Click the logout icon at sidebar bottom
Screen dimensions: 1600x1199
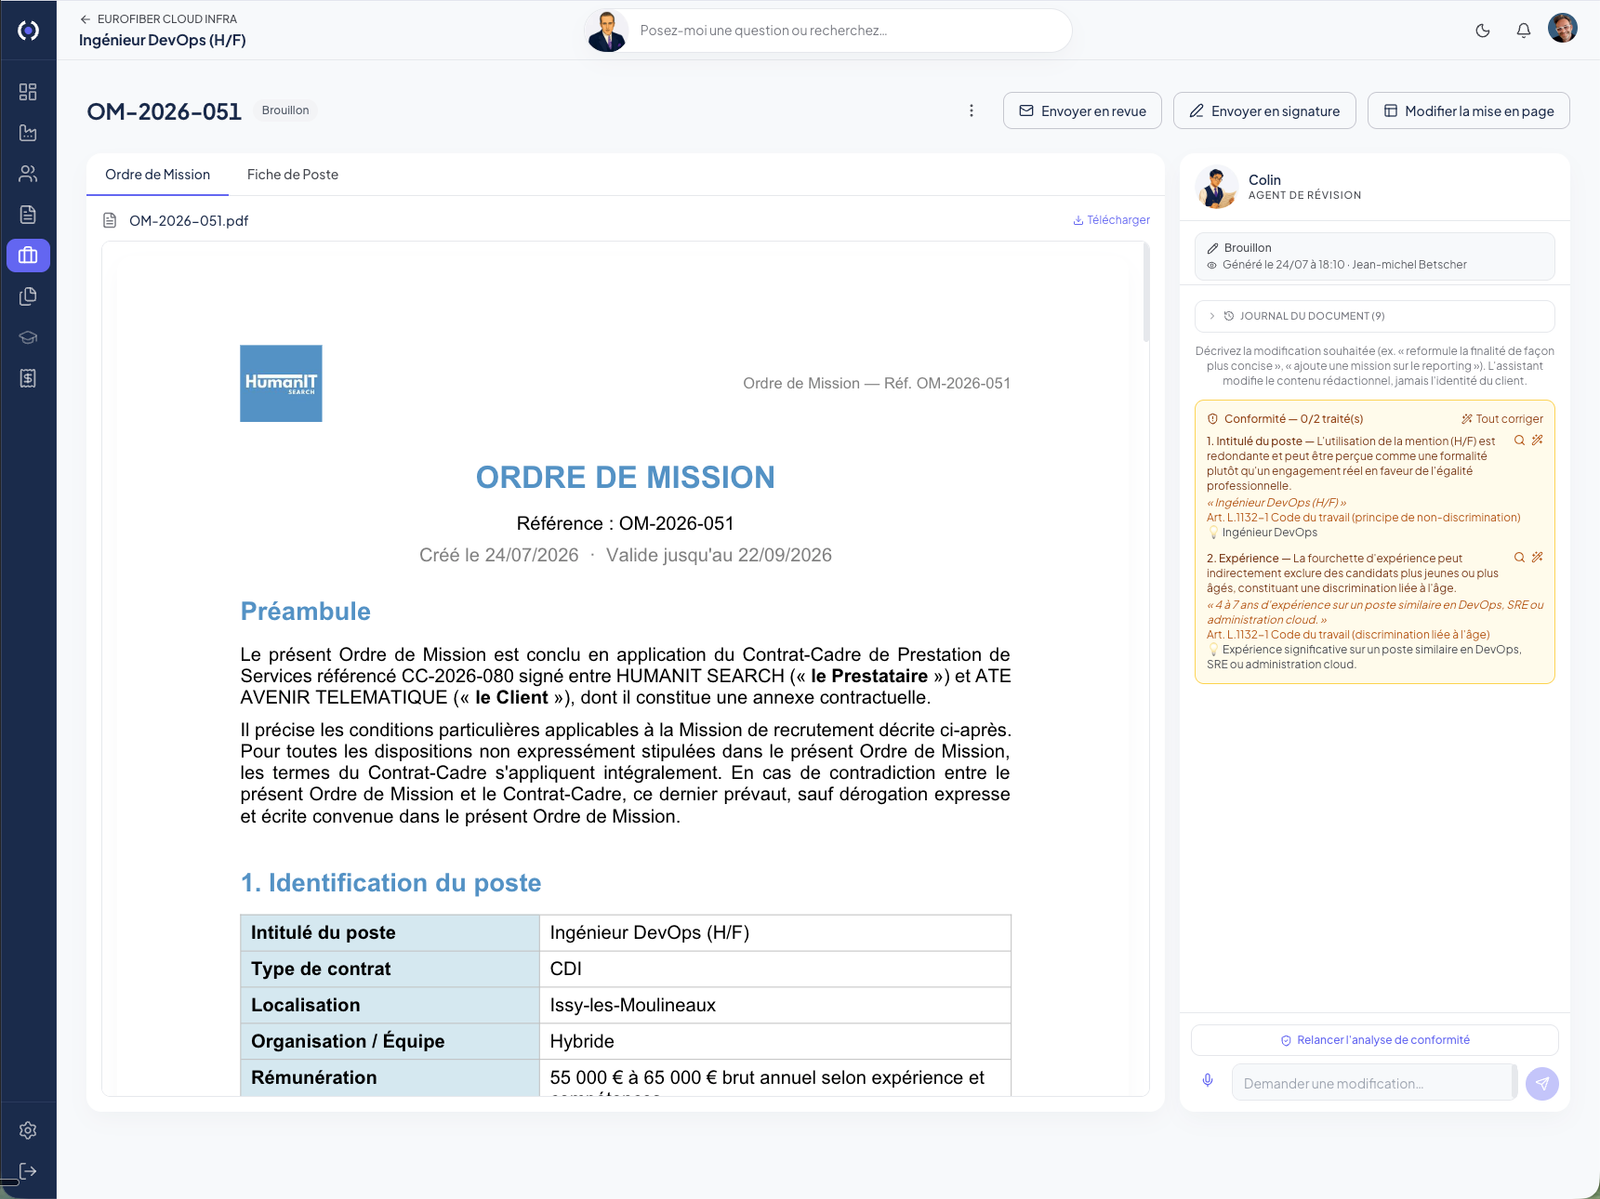click(28, 1171)
